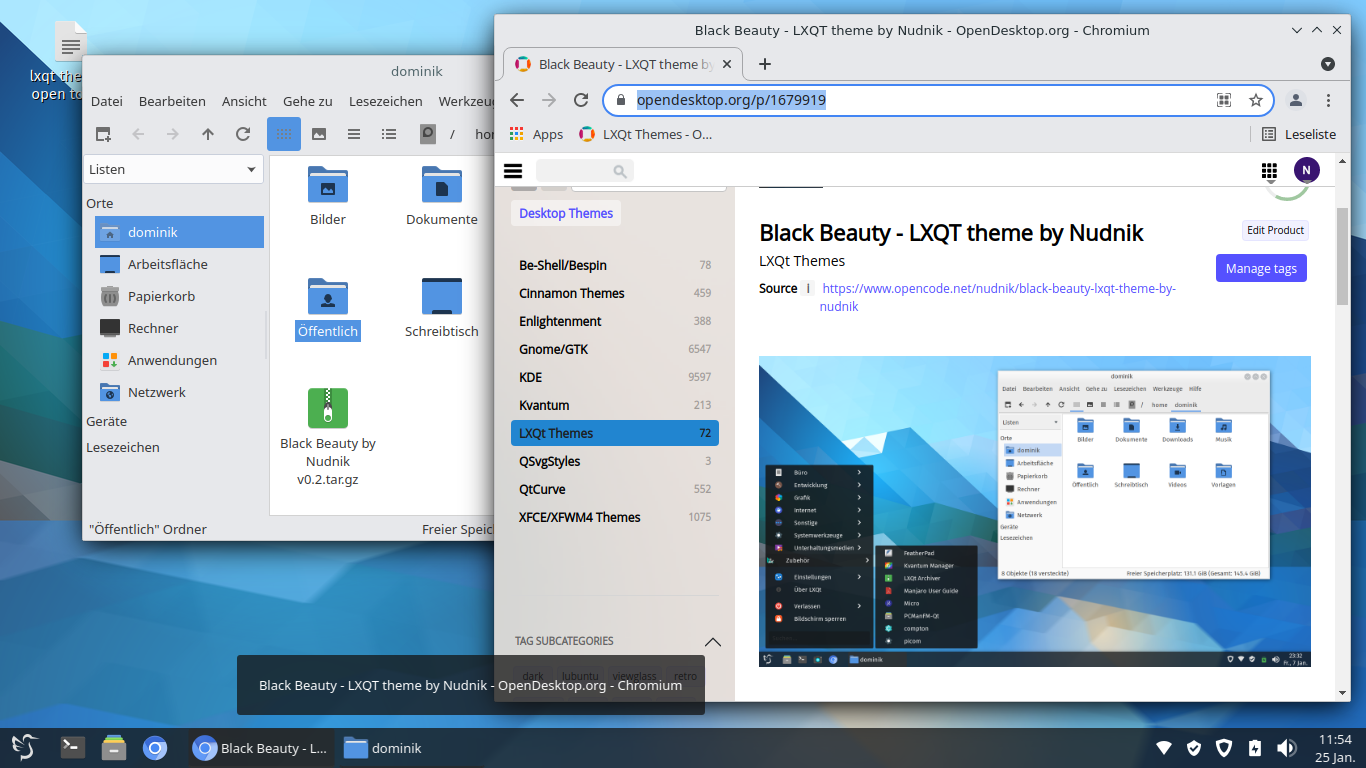
Task: Open the Lesezeichen menu
Action: (x=386, y=101)
